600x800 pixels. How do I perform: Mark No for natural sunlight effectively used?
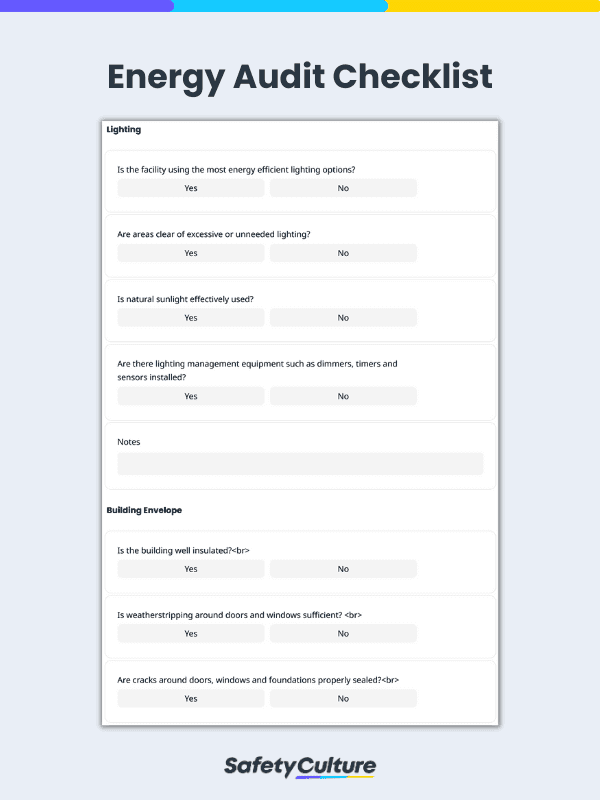coord(343,317)
